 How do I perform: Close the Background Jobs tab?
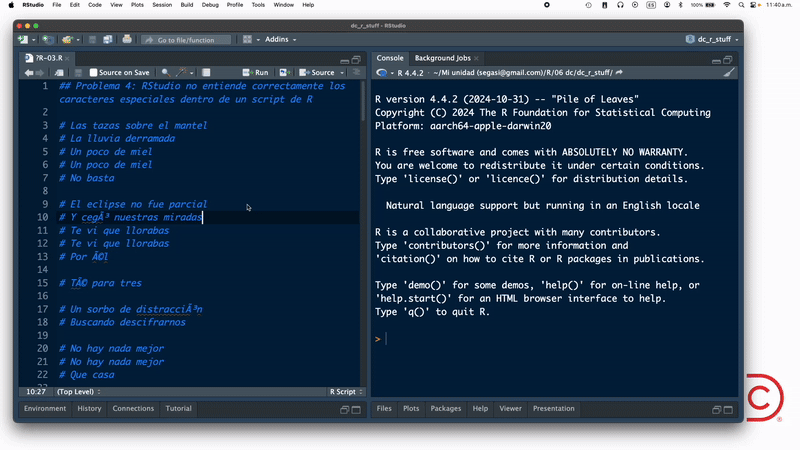pos(477,59)
